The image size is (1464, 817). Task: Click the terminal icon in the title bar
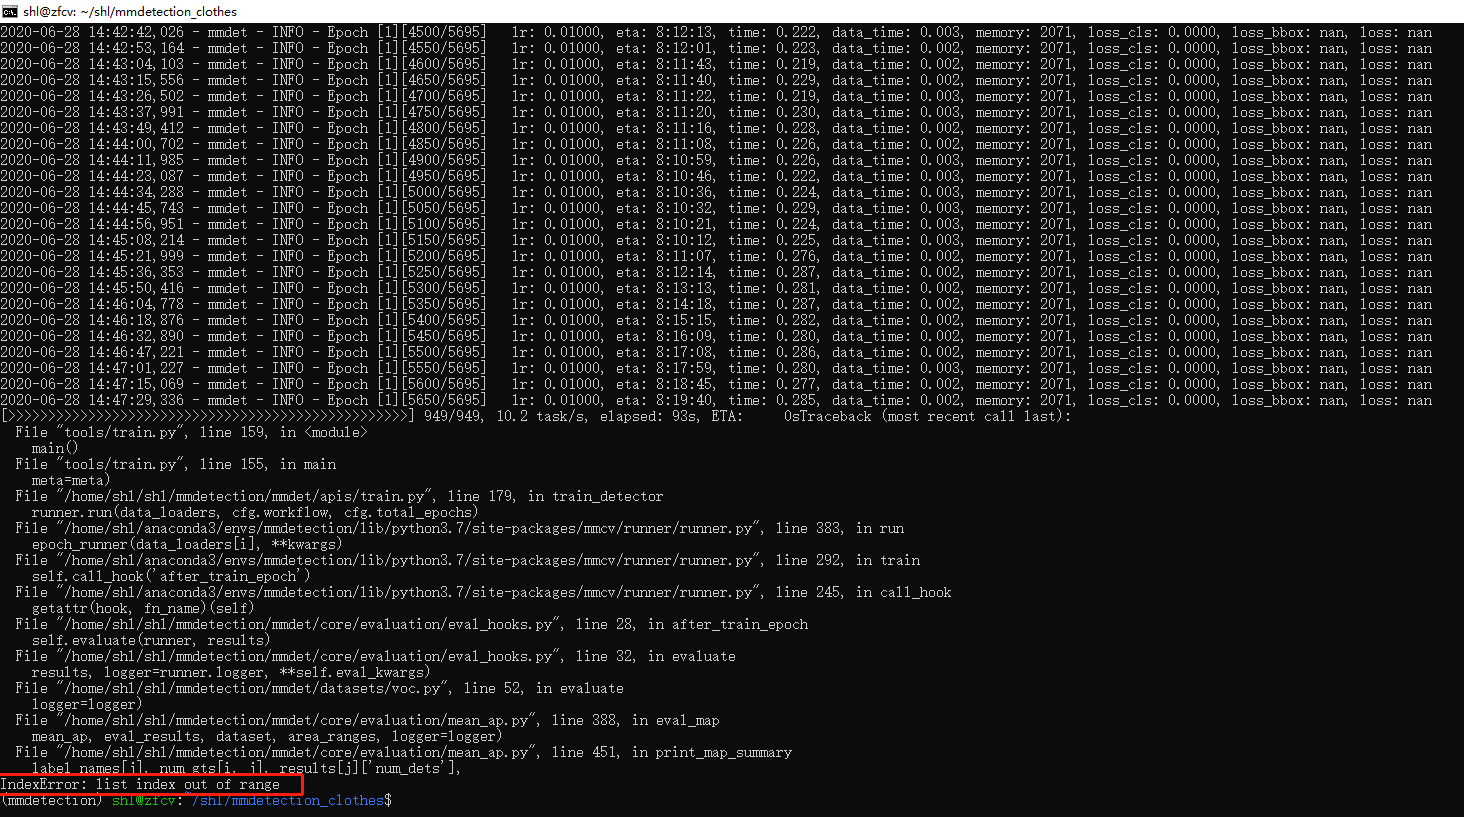click(10, 11)
